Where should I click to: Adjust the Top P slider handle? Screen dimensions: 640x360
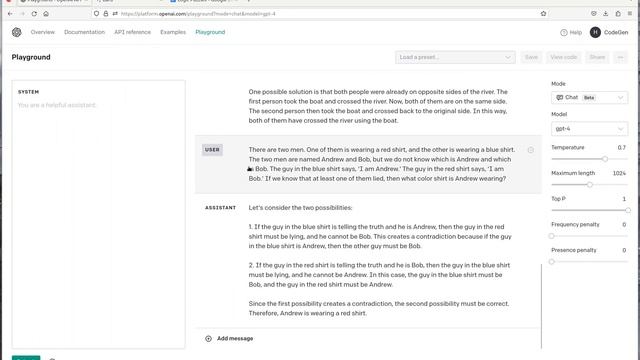click(628, 210)
